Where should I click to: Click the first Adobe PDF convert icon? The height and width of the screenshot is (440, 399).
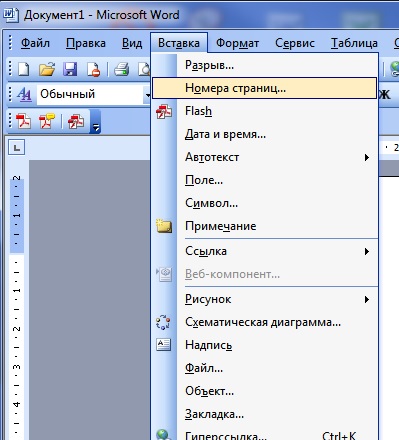click(24, 121)
